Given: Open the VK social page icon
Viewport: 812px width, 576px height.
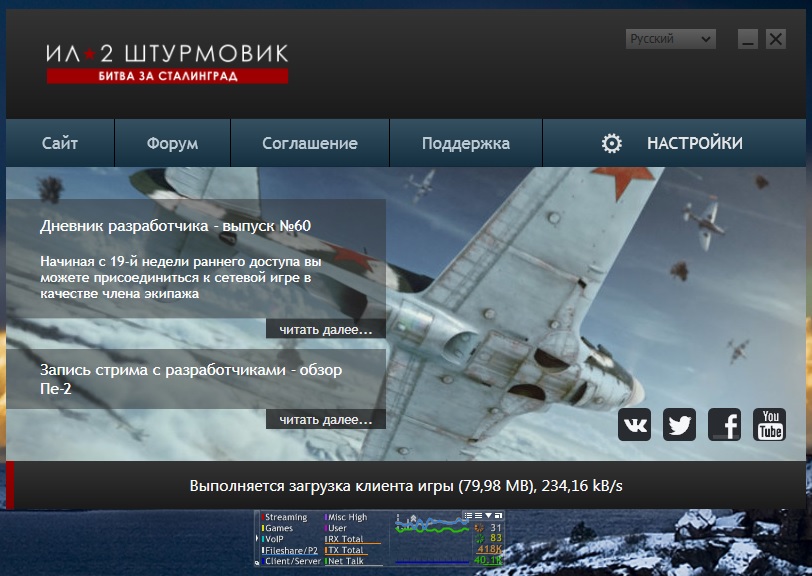Looking at the screenshot, I should [x=634, y=425].
